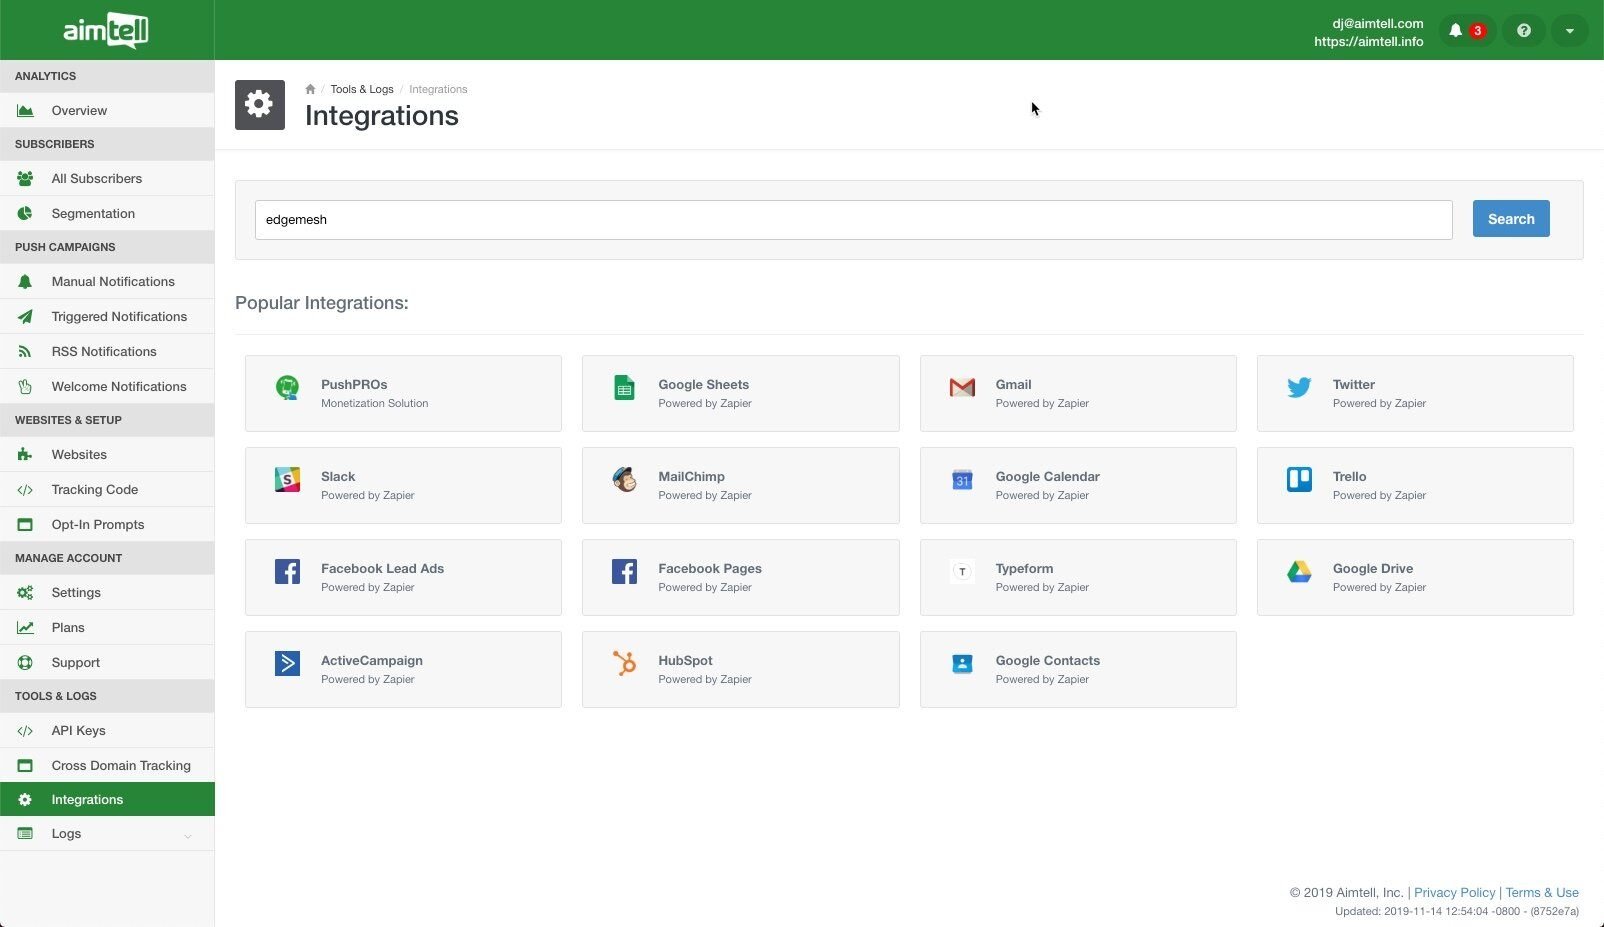Select the MailChimp monkey icon
Screen dimensions: 1604x927
[624, 480]
